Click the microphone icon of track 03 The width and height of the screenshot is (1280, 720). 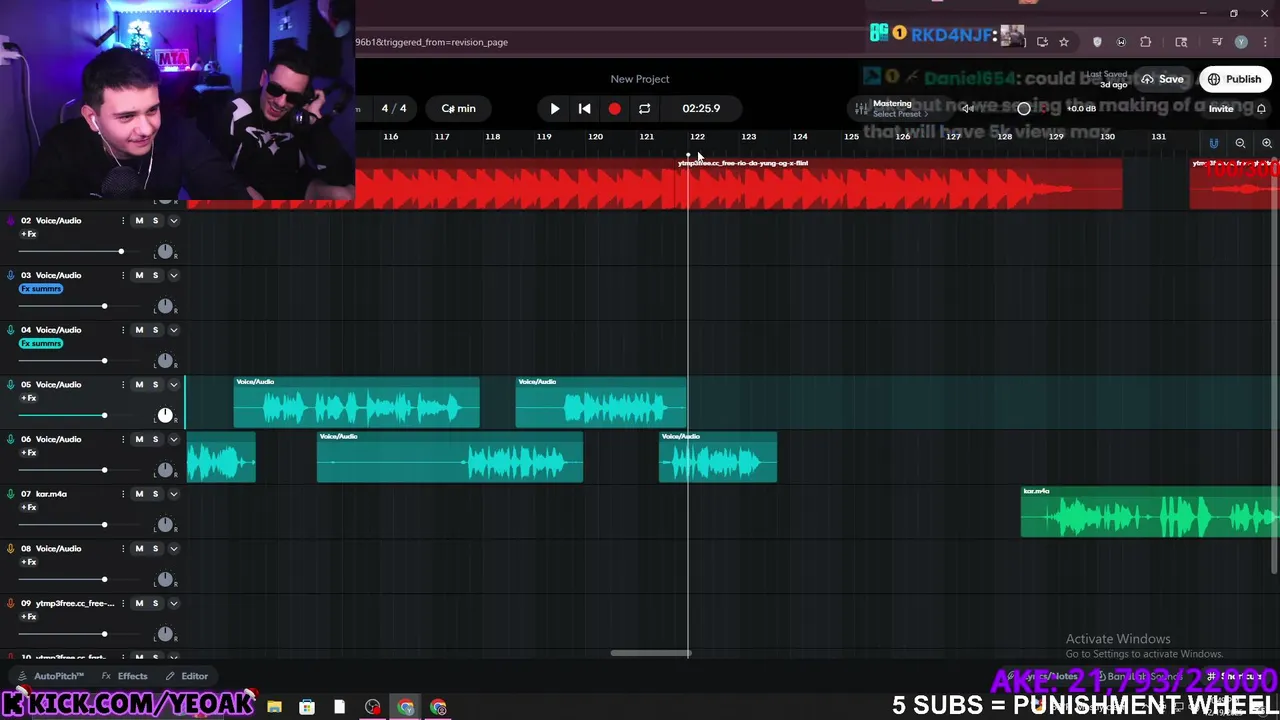point(11,275)
